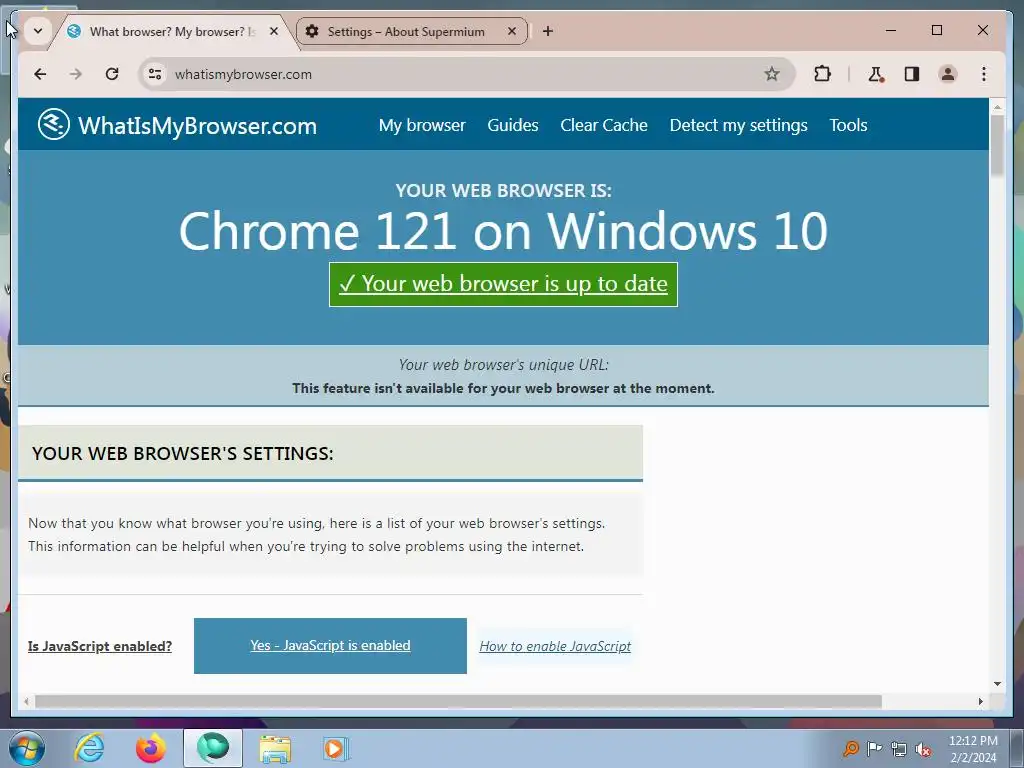Open Action Center flag tray icon
This screenshot has height=768, width=1024.
tap(874, 749)
